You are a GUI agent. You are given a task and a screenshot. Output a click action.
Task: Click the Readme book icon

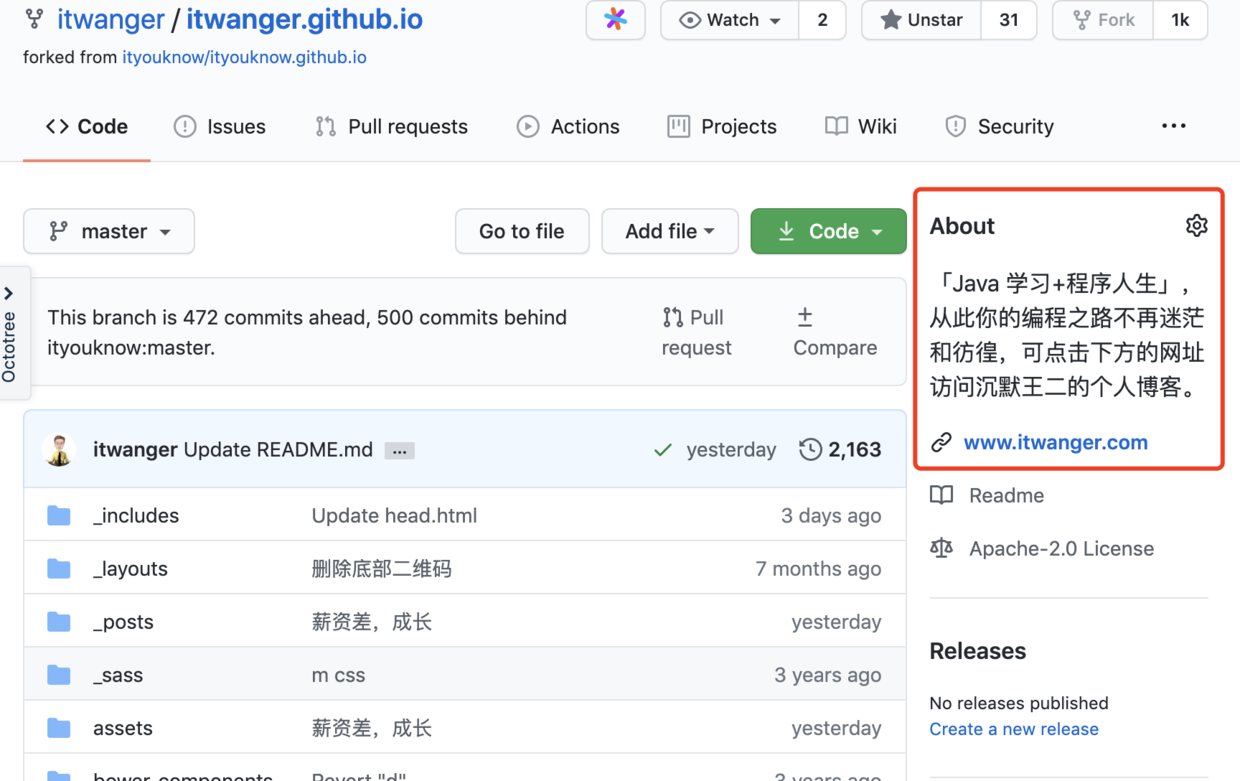click(941, 495)
